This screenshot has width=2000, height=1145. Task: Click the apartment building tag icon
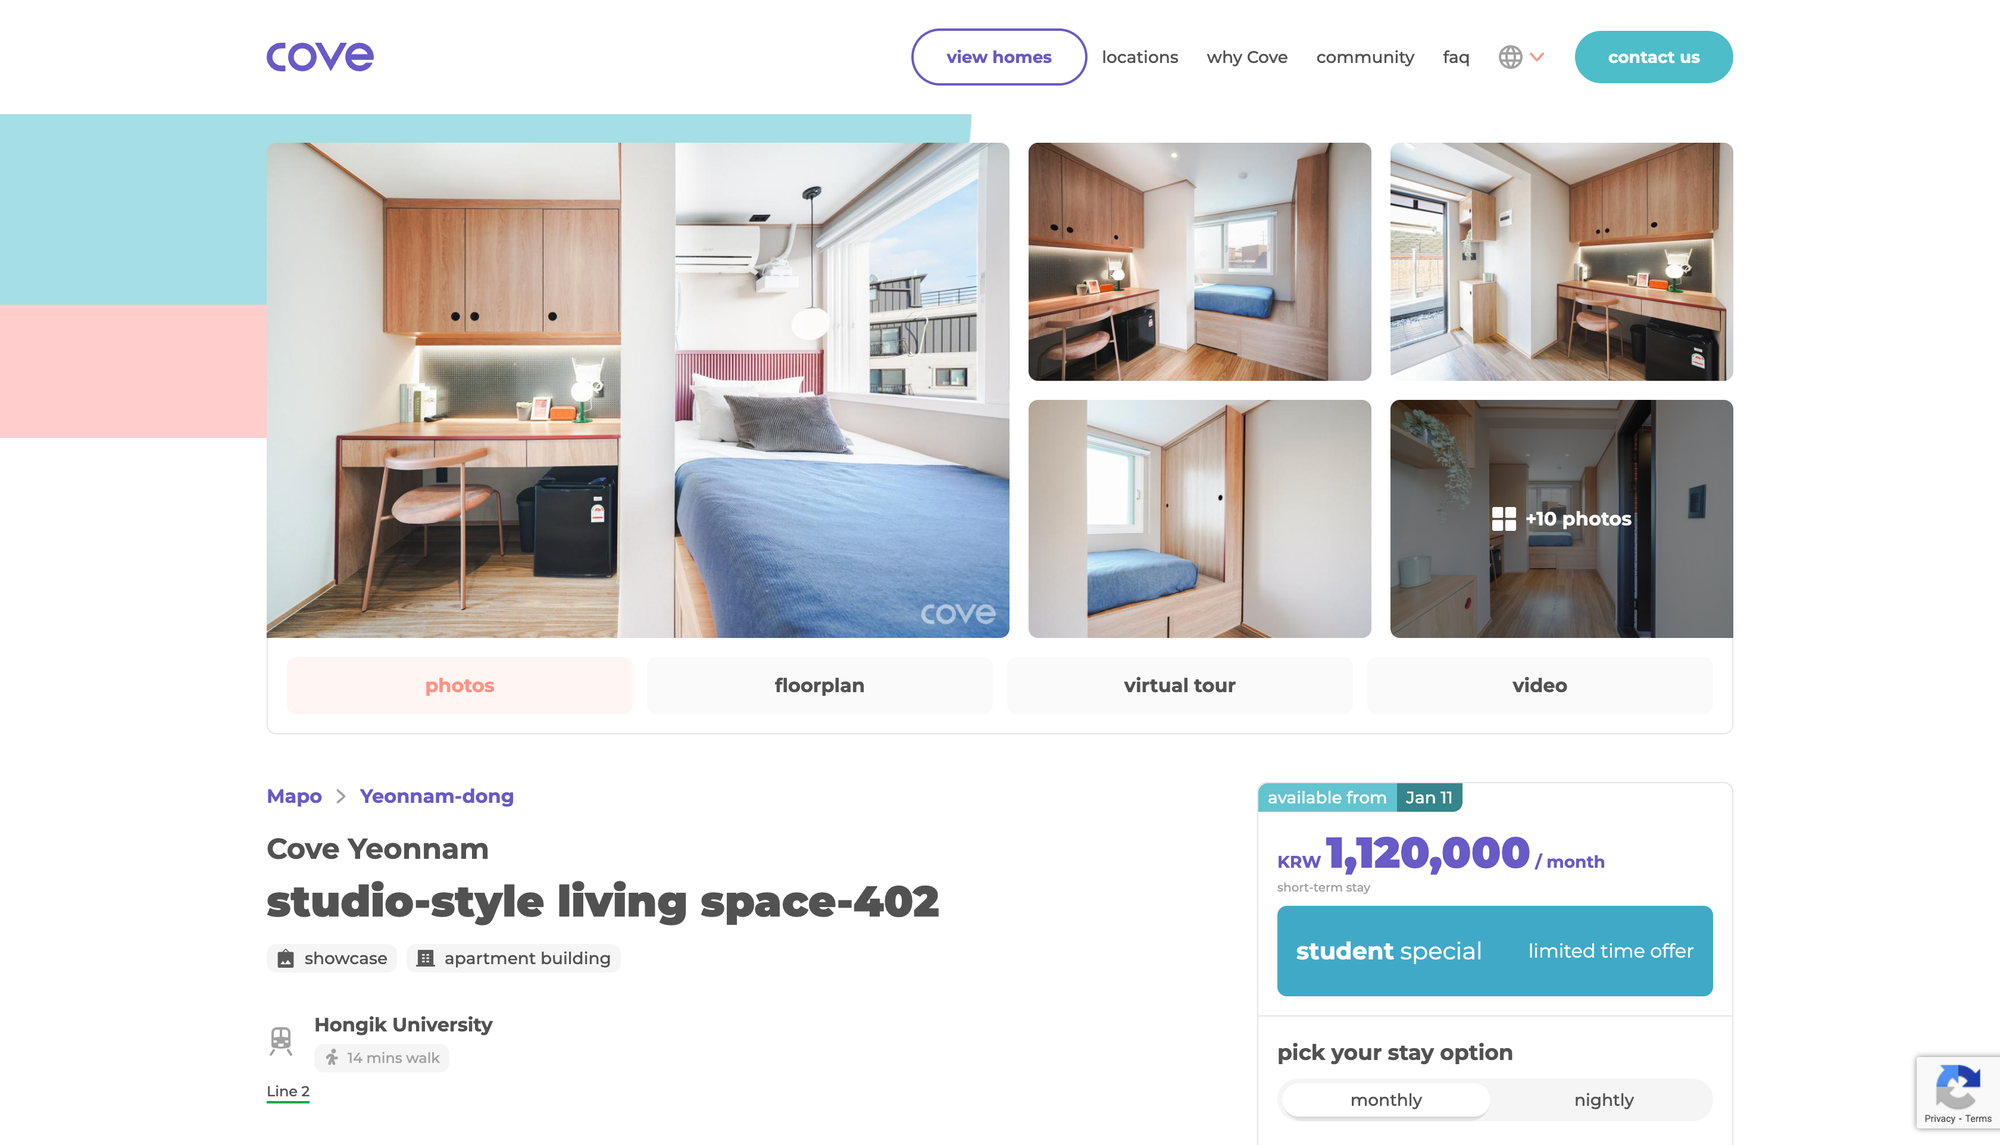(x=425, y=958)
